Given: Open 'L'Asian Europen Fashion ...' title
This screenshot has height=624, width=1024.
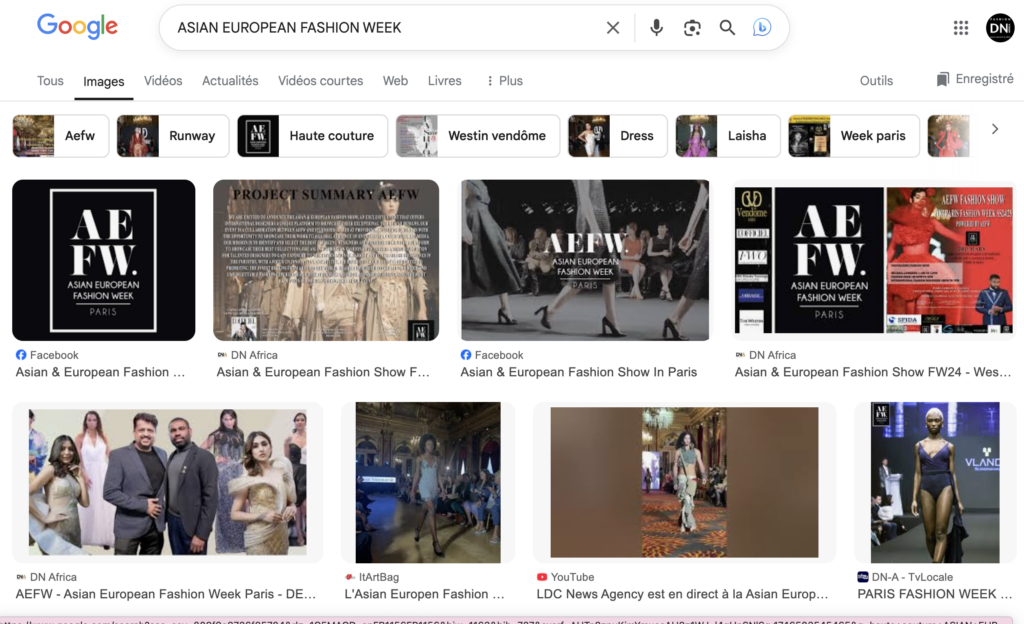Looking at the screenshot, I should (424, 594).
